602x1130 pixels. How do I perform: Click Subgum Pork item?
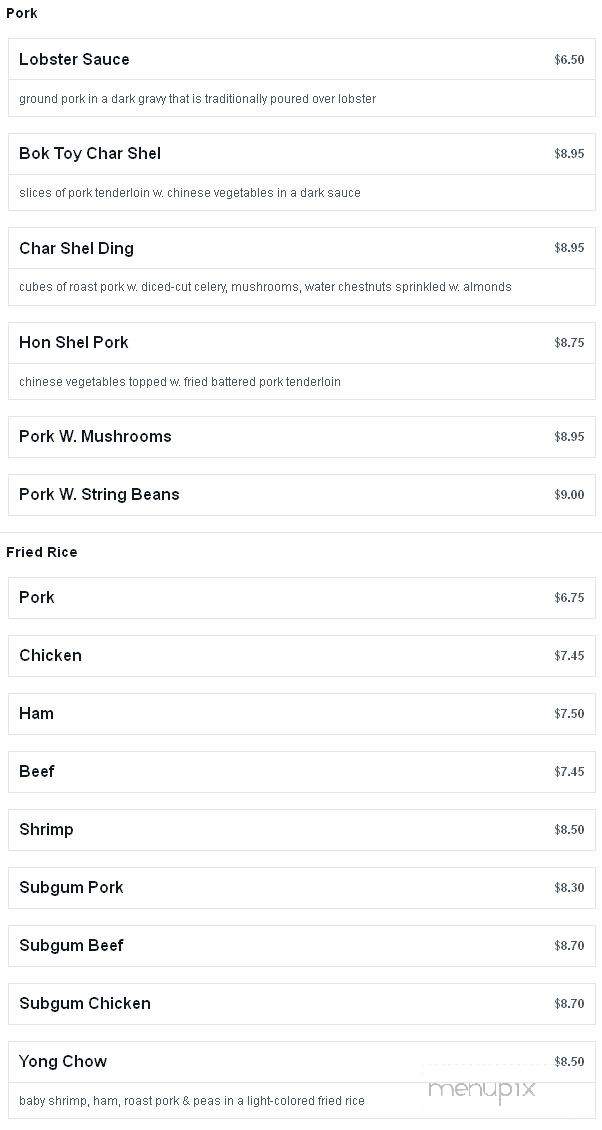click(302, 888)
